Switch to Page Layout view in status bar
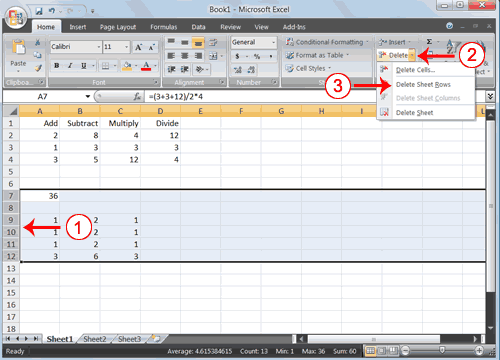Screen dimensions: 500x360 382,351
